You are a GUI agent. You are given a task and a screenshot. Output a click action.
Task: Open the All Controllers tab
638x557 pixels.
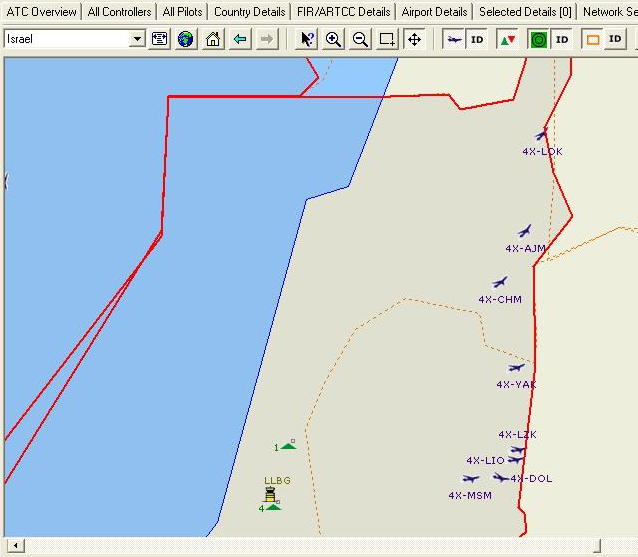[119, 12]
